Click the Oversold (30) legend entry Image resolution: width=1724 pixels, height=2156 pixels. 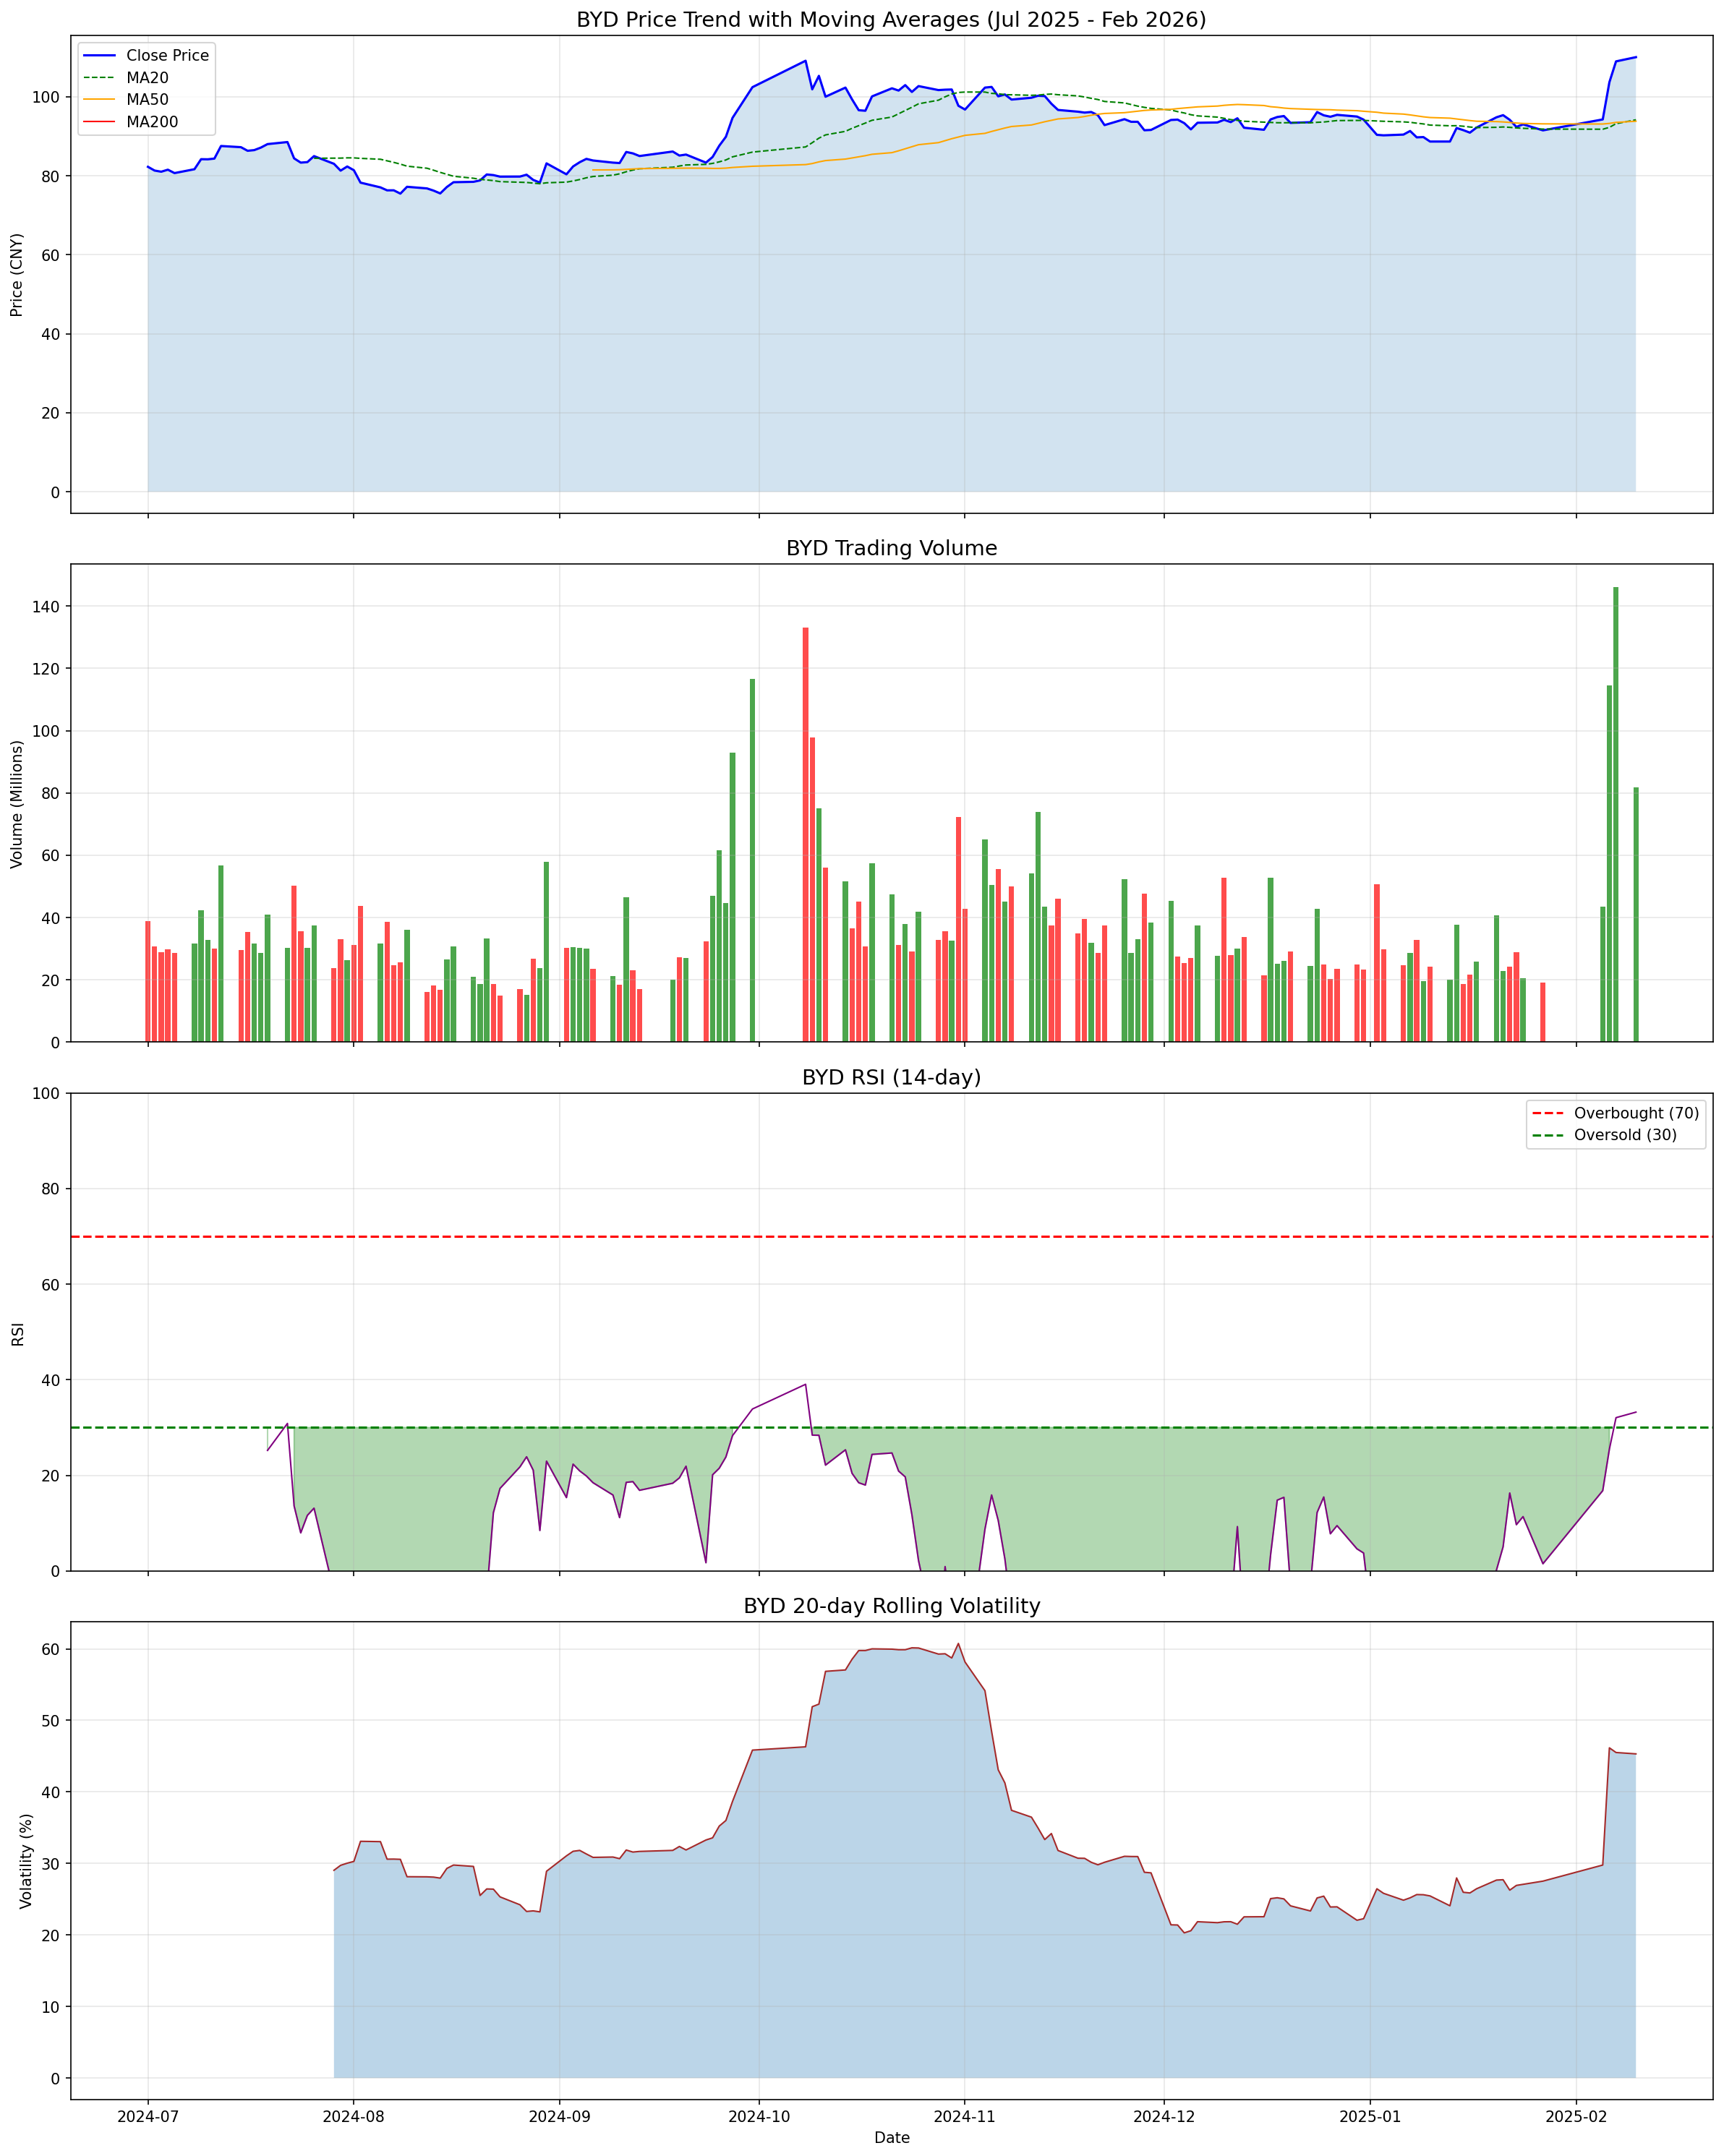[1625, 1136]
